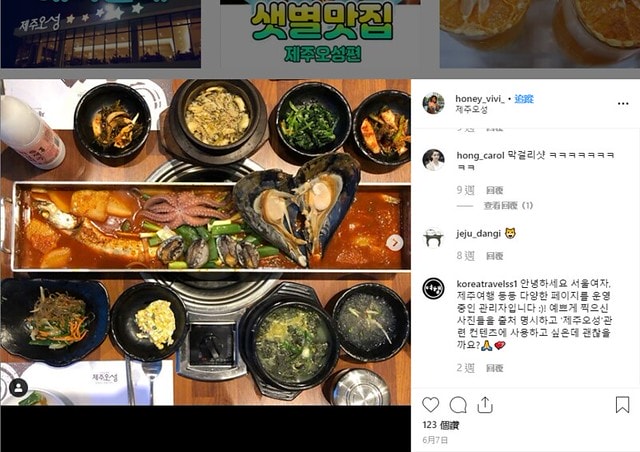The height and width of the screenshot is (452, 640).
Task: Reply to jeju_dangi's comment
Action: (495, 256)
